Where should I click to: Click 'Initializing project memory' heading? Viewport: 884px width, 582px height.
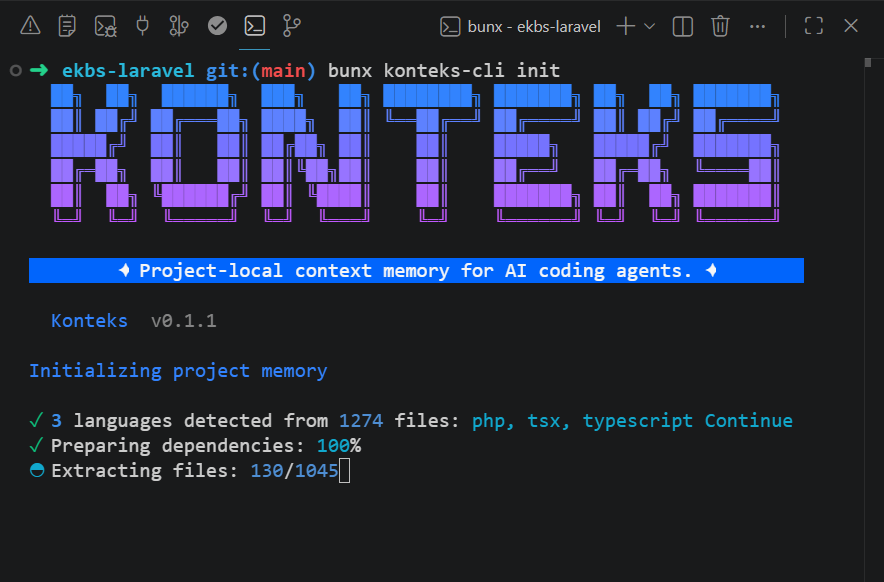[178, 371]
